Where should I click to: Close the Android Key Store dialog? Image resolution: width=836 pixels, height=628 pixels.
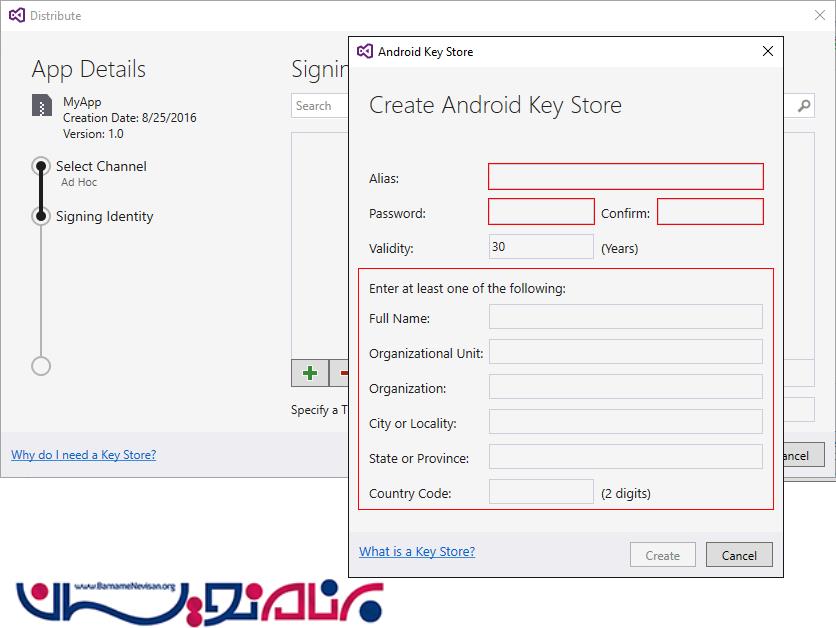tap(768, 52)
